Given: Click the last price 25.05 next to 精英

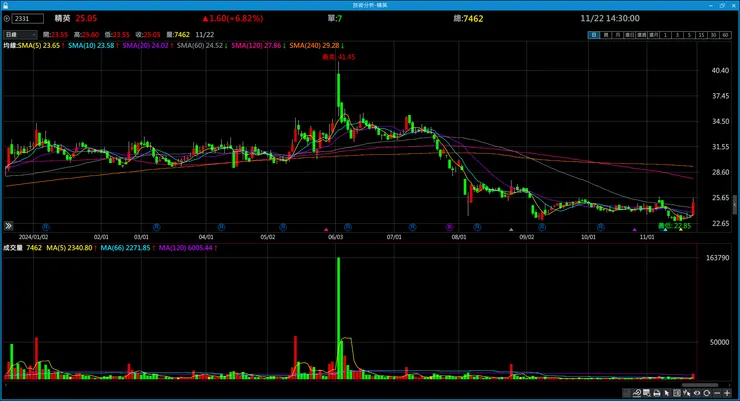Looking at the screenshot, I should [x=86, y=19].
